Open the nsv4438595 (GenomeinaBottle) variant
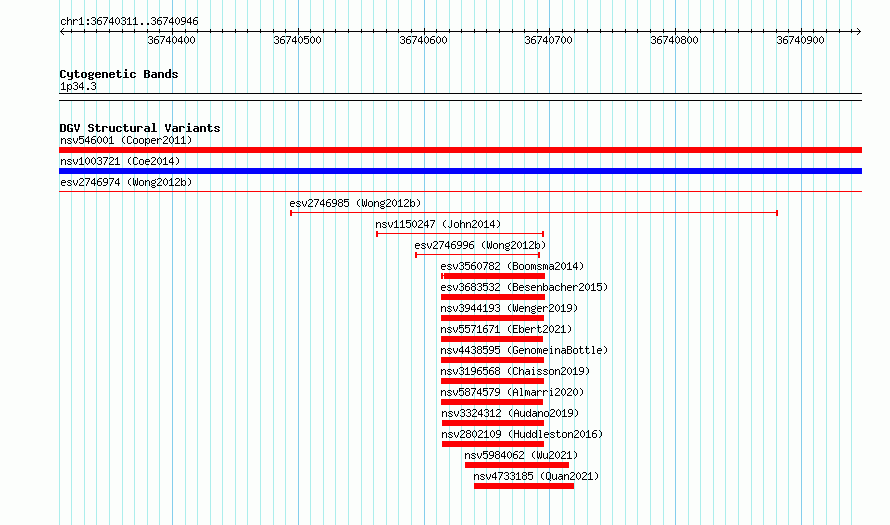The image size is (890, 525). tap(493, 360)
